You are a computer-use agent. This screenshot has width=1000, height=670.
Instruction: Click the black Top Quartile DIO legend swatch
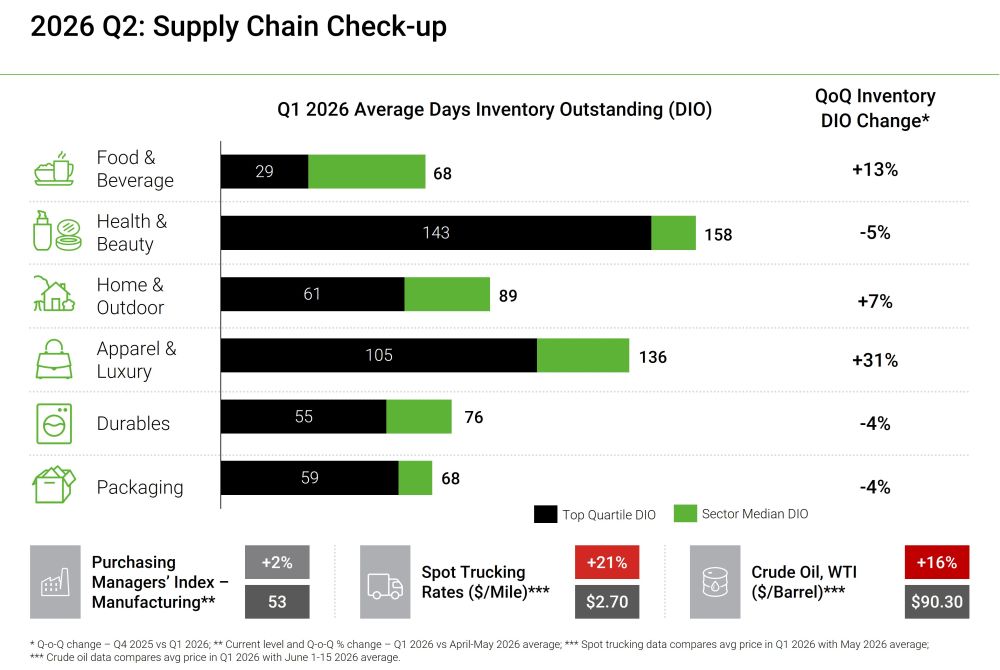545,514
